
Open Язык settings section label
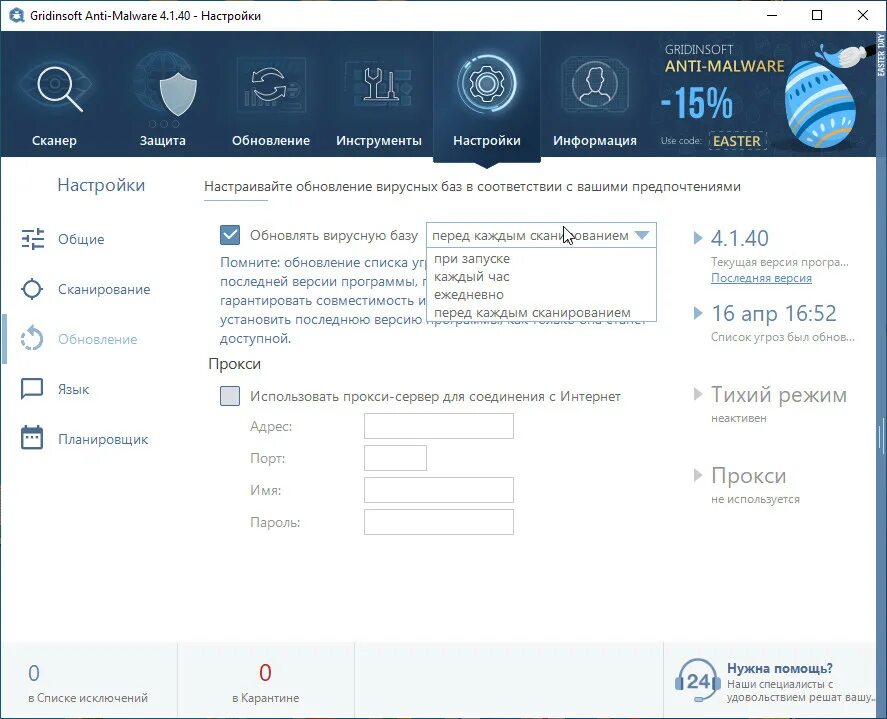[74, 389]
